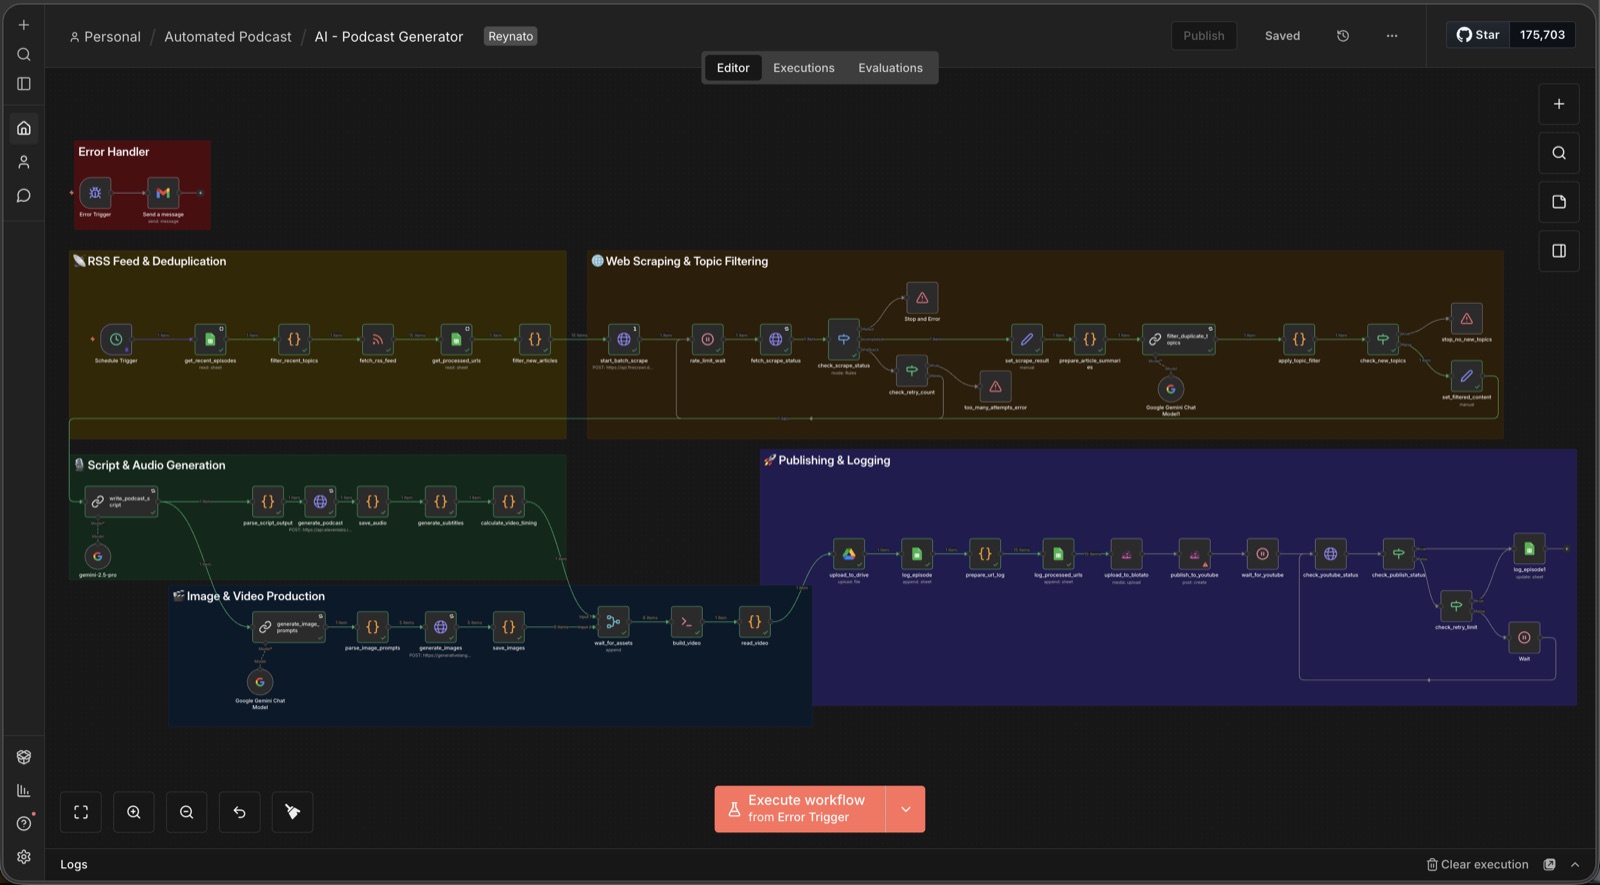Toggle the left sidebar panel
Screen dimensions: 1600x885
pyautogui.click(x=24, y=84)
